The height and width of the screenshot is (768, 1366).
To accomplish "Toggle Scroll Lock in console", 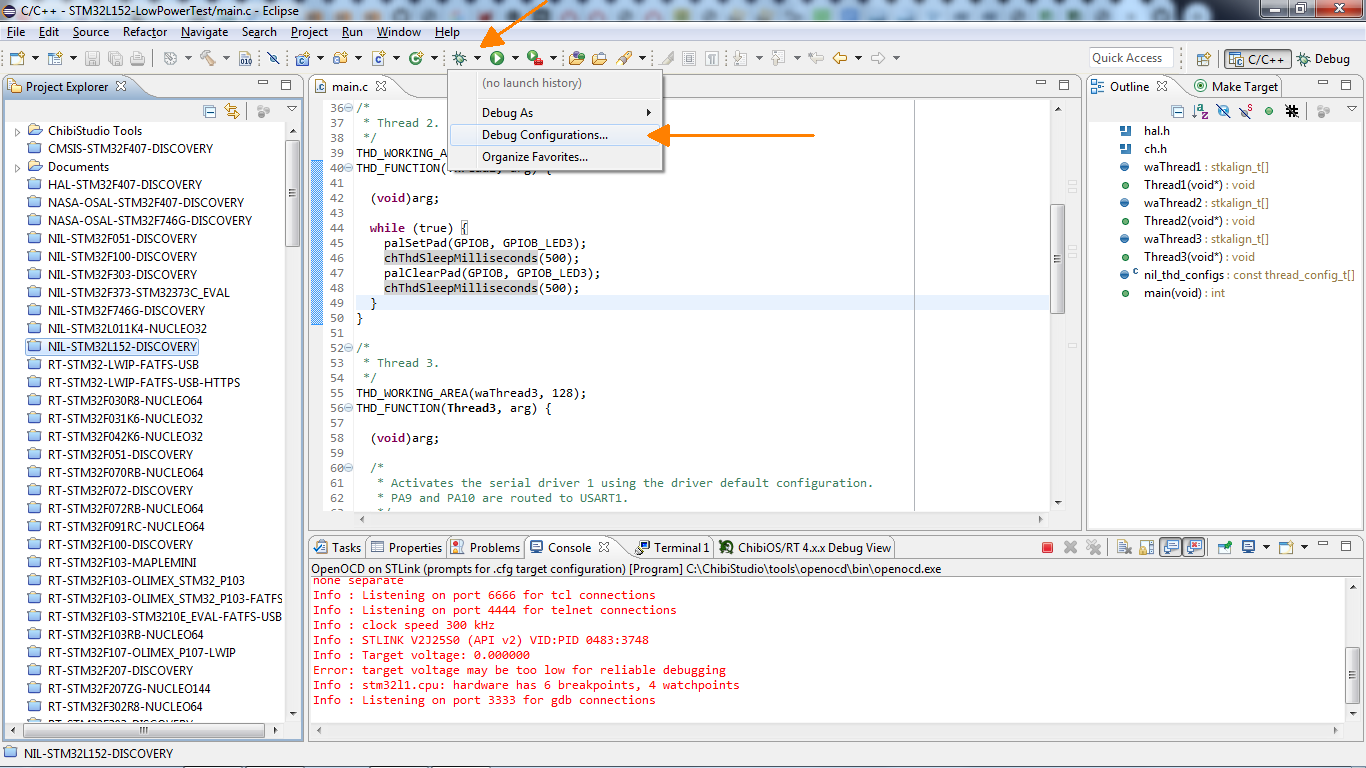I will pyautogui.click(x=1146, y=547).
